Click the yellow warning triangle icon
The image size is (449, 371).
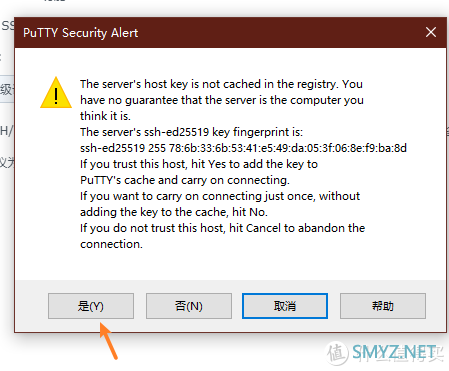(x=56, y=93)
